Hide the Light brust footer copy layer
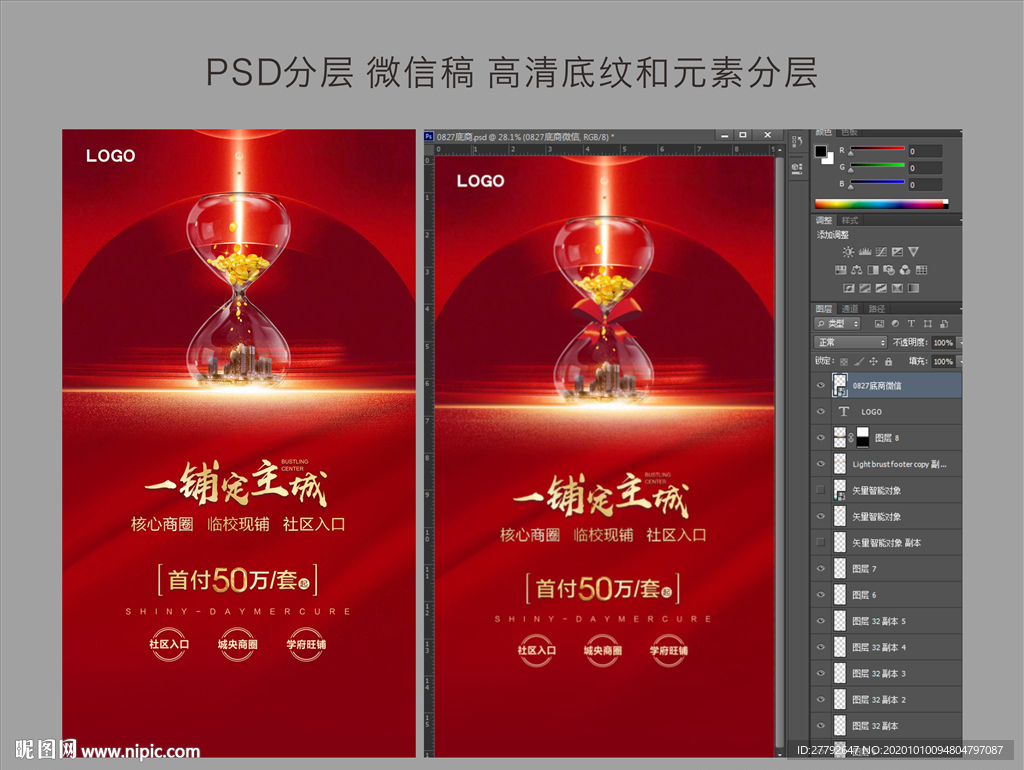 [x=821, y=464]
